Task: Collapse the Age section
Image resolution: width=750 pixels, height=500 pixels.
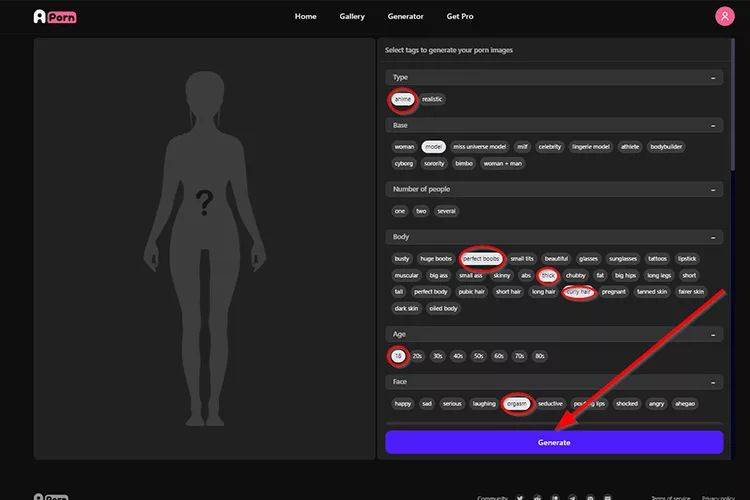Action: coord(713,335)
